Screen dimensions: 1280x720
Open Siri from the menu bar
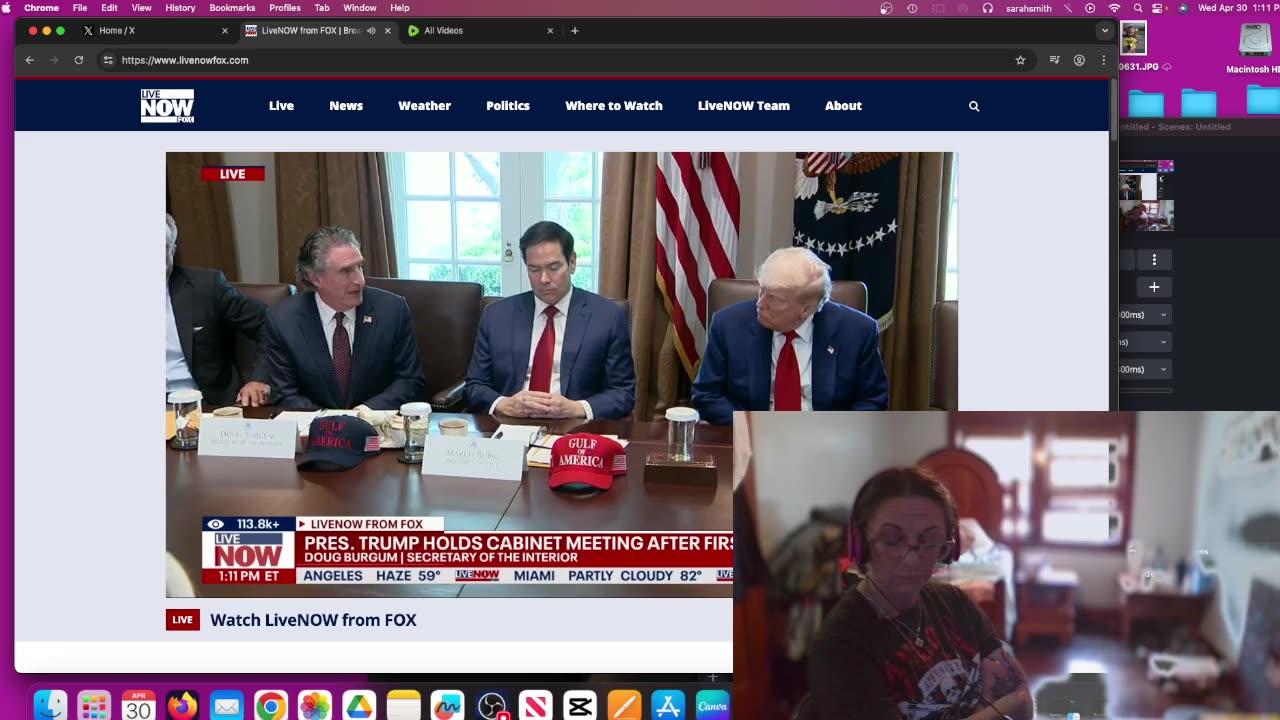tap(1183, 8)
